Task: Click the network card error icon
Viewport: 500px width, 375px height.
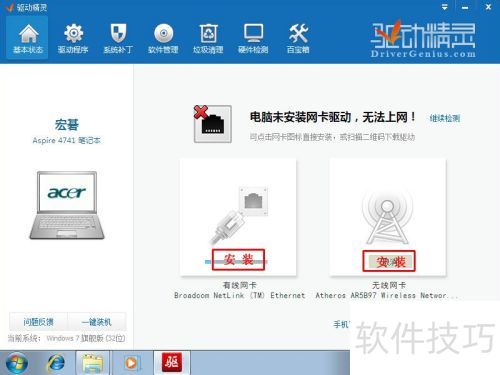Action: [x=213, y=124]
